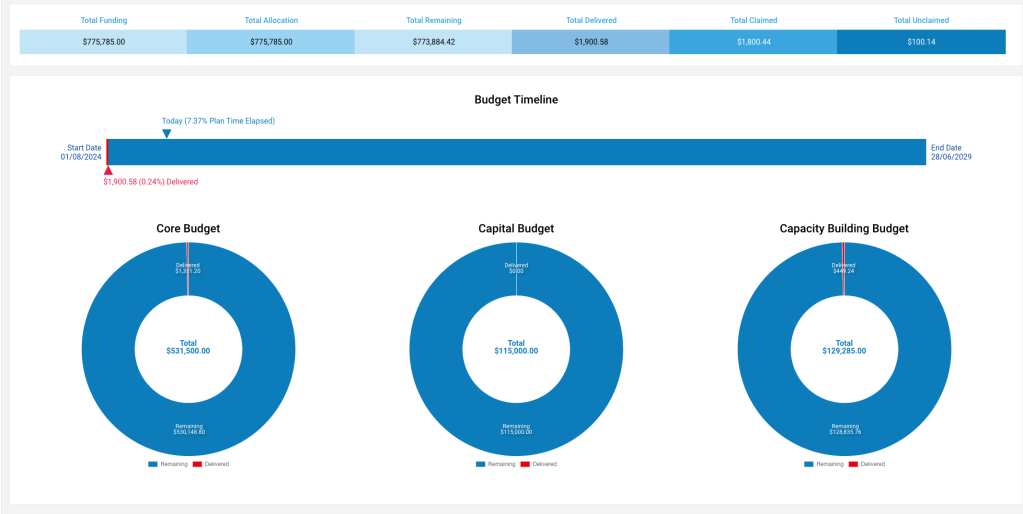Click the red Delivered marker triangle

pos(107,171)
